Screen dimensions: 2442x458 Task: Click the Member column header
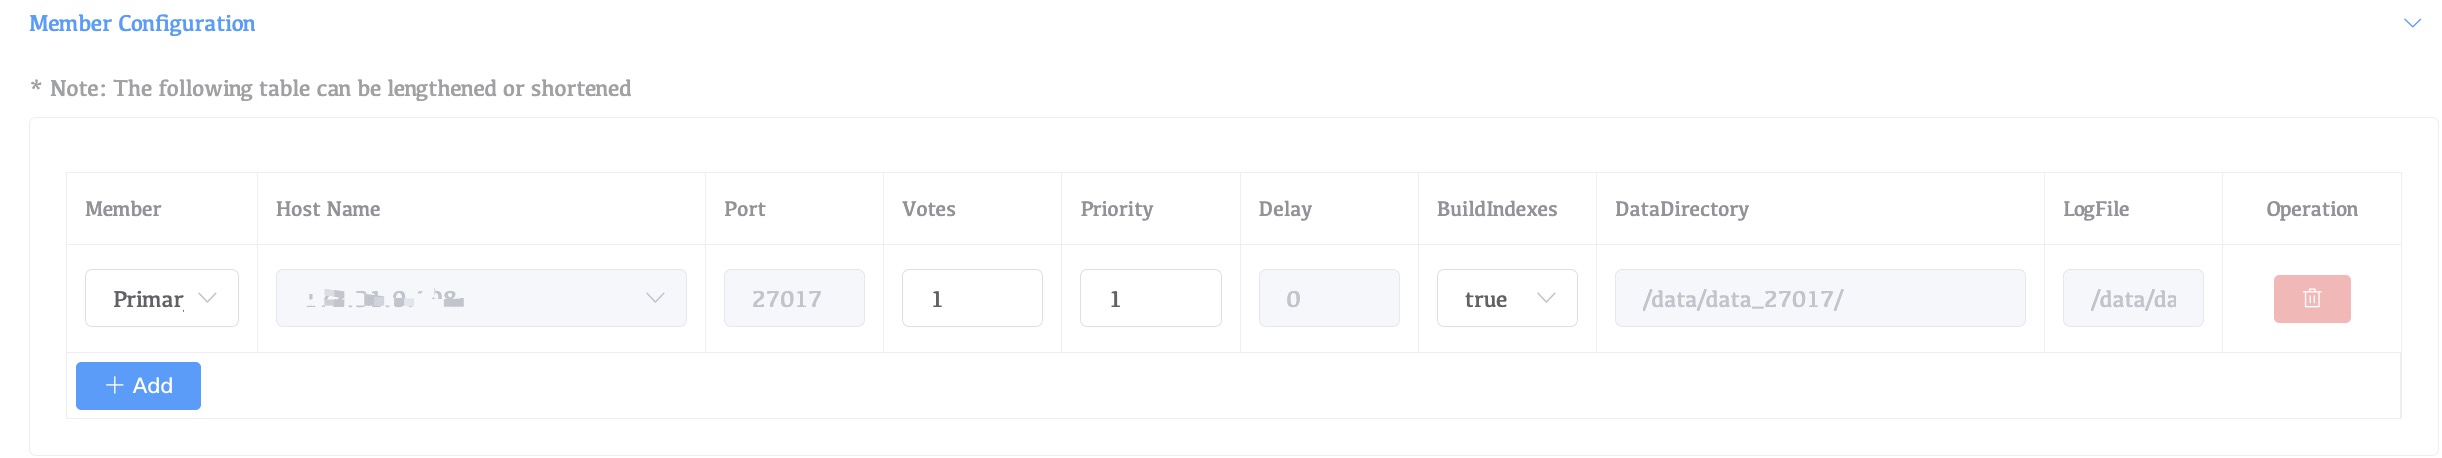(123, 209)
